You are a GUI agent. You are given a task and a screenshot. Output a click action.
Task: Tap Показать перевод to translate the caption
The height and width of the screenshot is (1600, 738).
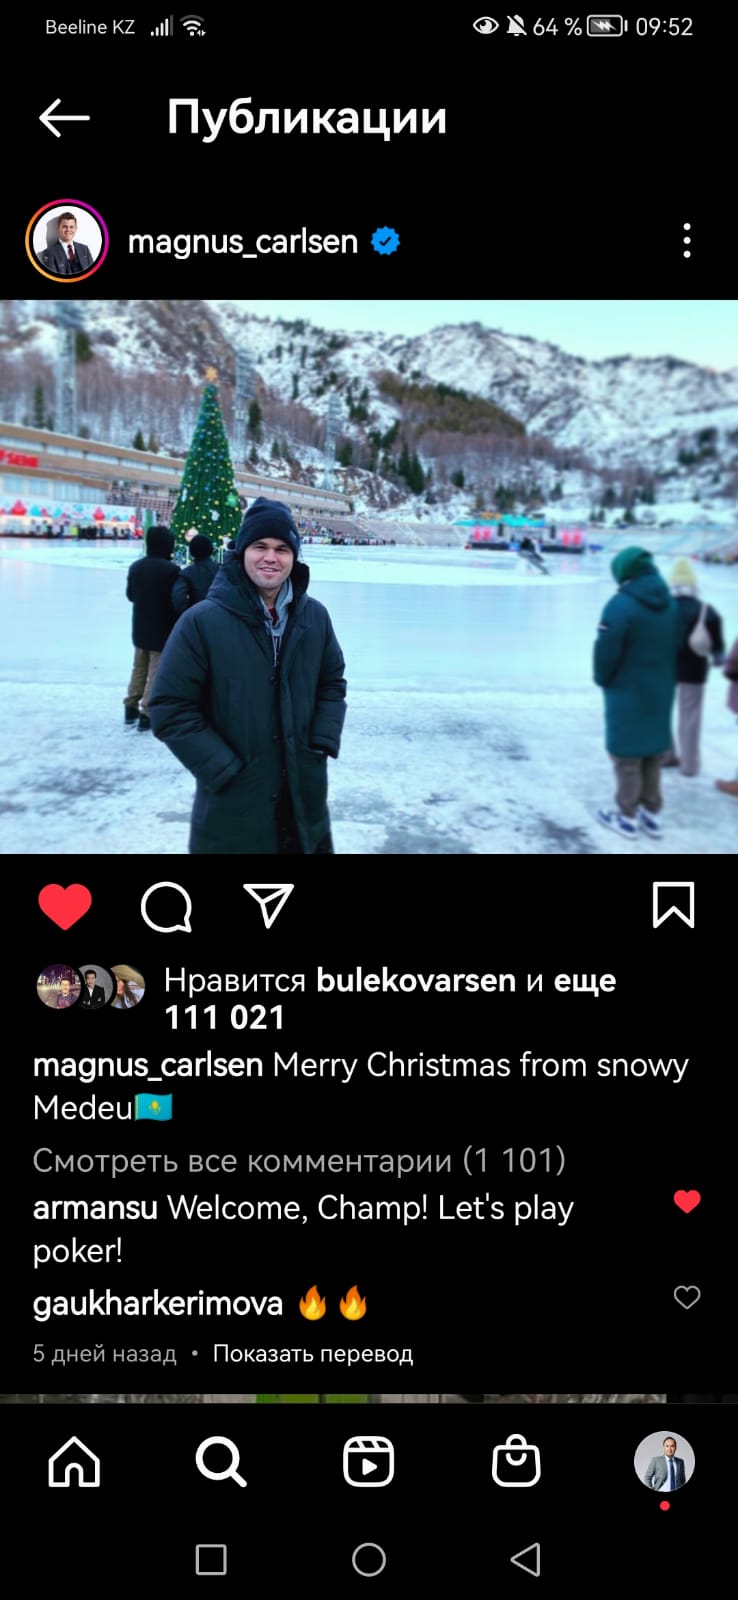(x=313, y=1354)
